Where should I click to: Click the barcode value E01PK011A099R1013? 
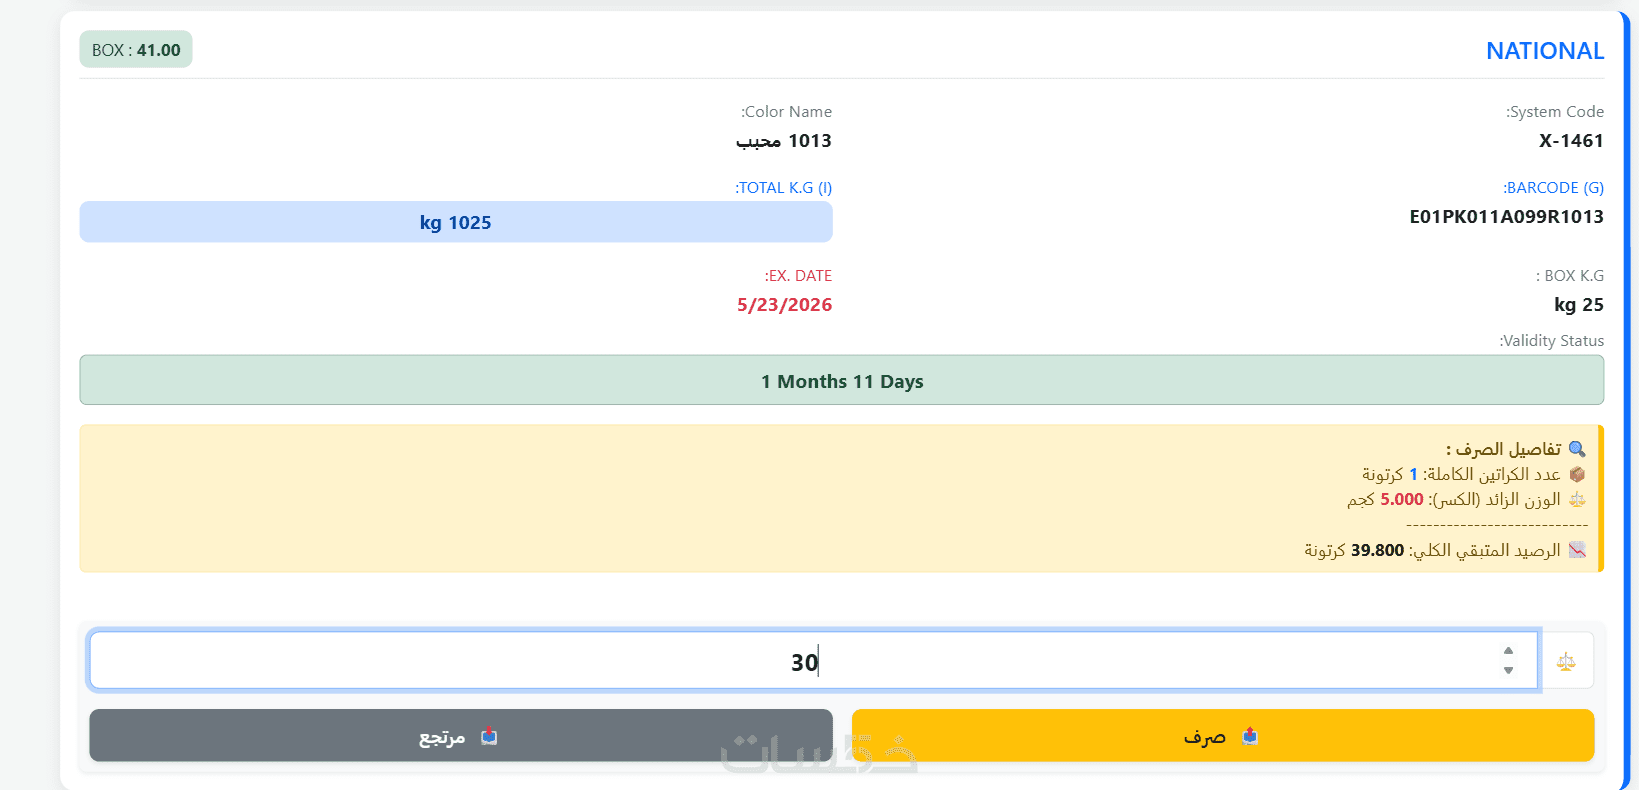pyautogui.click(x=1506, y=217)
